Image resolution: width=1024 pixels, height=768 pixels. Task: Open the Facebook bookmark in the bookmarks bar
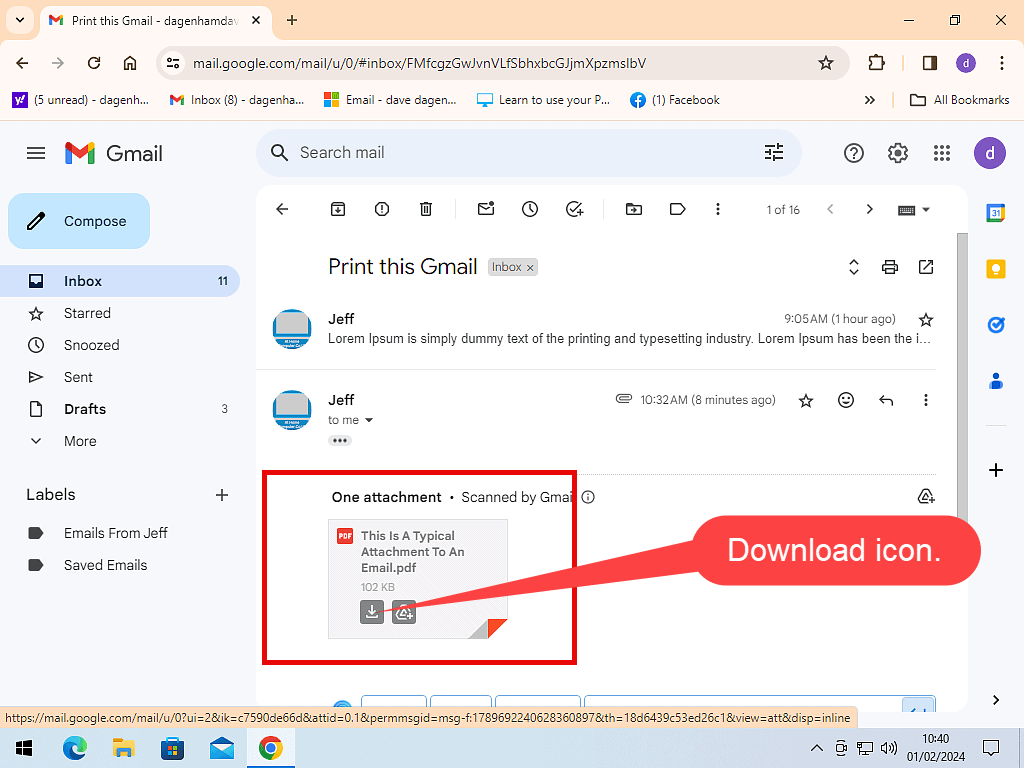(x=675, y=99)
